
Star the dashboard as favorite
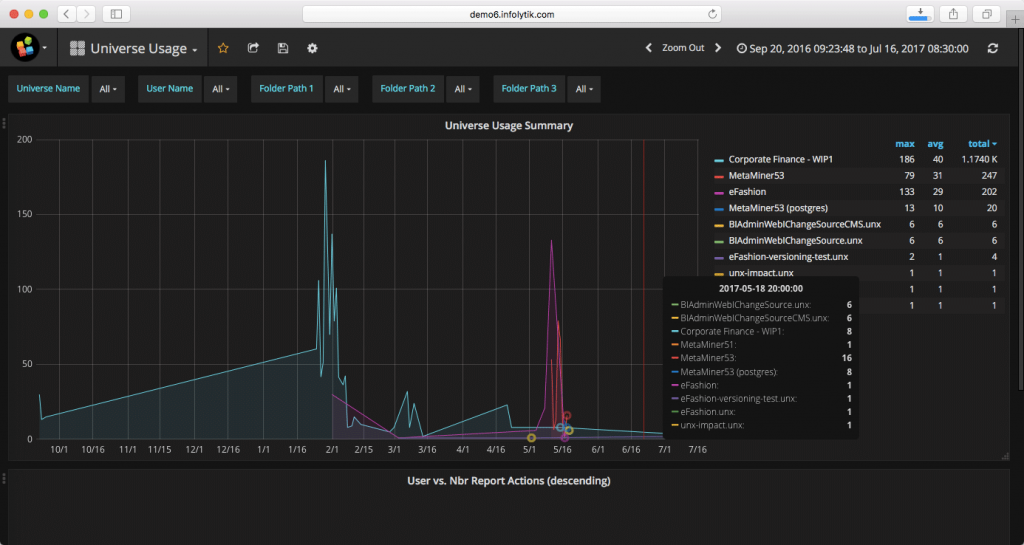pos(223,48)
